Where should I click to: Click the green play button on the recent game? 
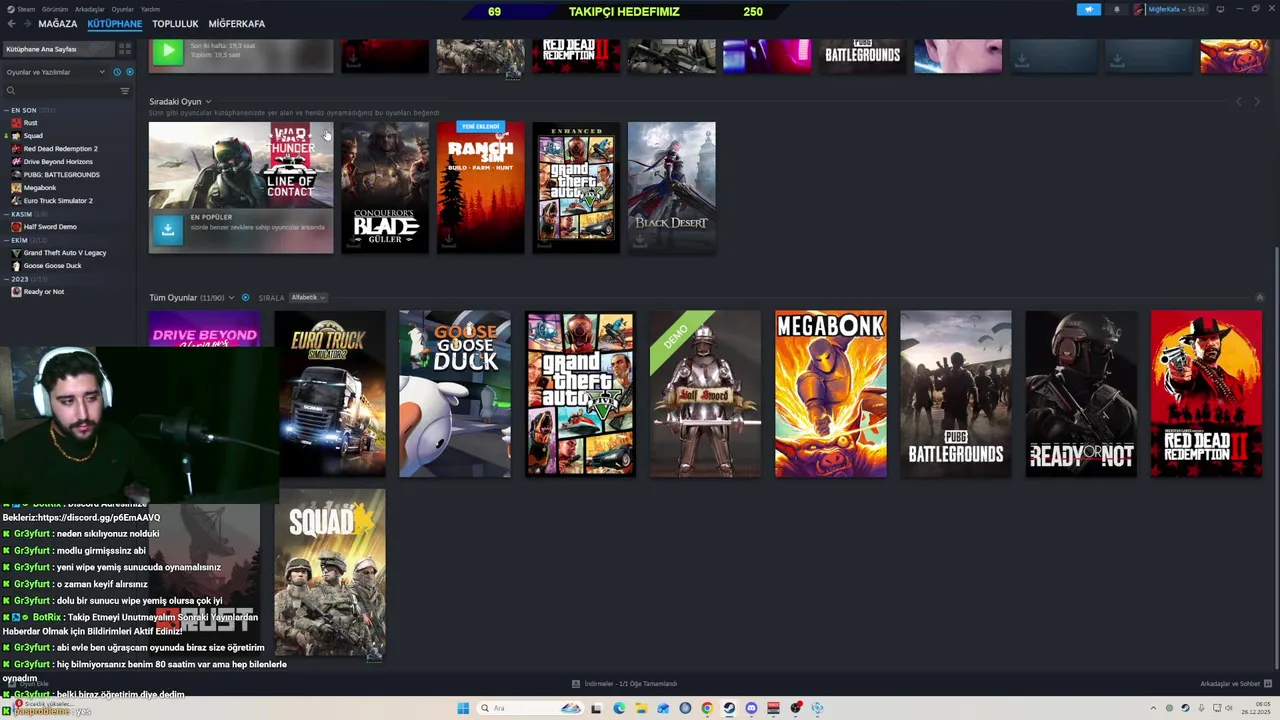pyautogui.click(x=167, y=51)
